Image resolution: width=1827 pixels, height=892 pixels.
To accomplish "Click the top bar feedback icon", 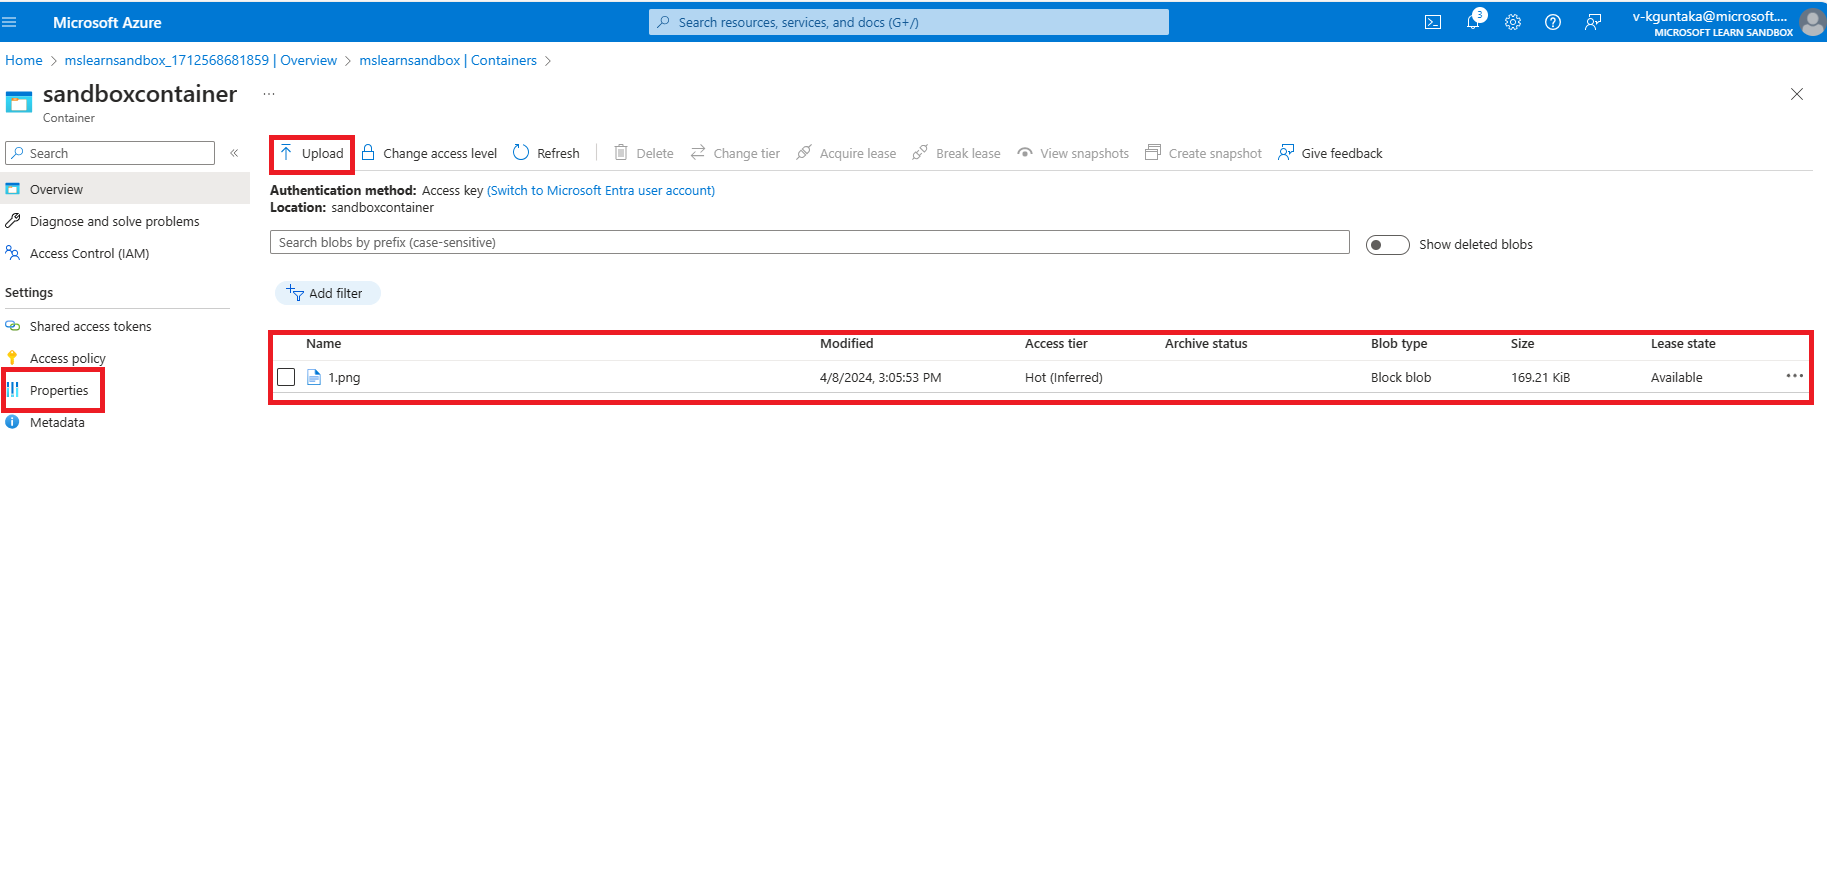I will [x=1593, y=22].
